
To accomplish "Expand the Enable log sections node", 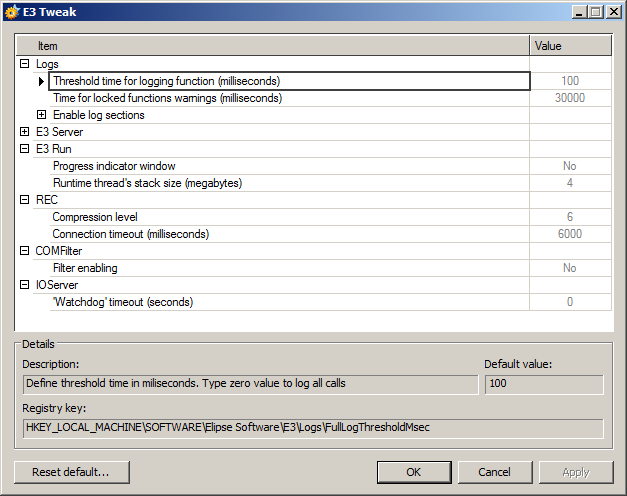I will pyautogui.click(x=42, y=115).
